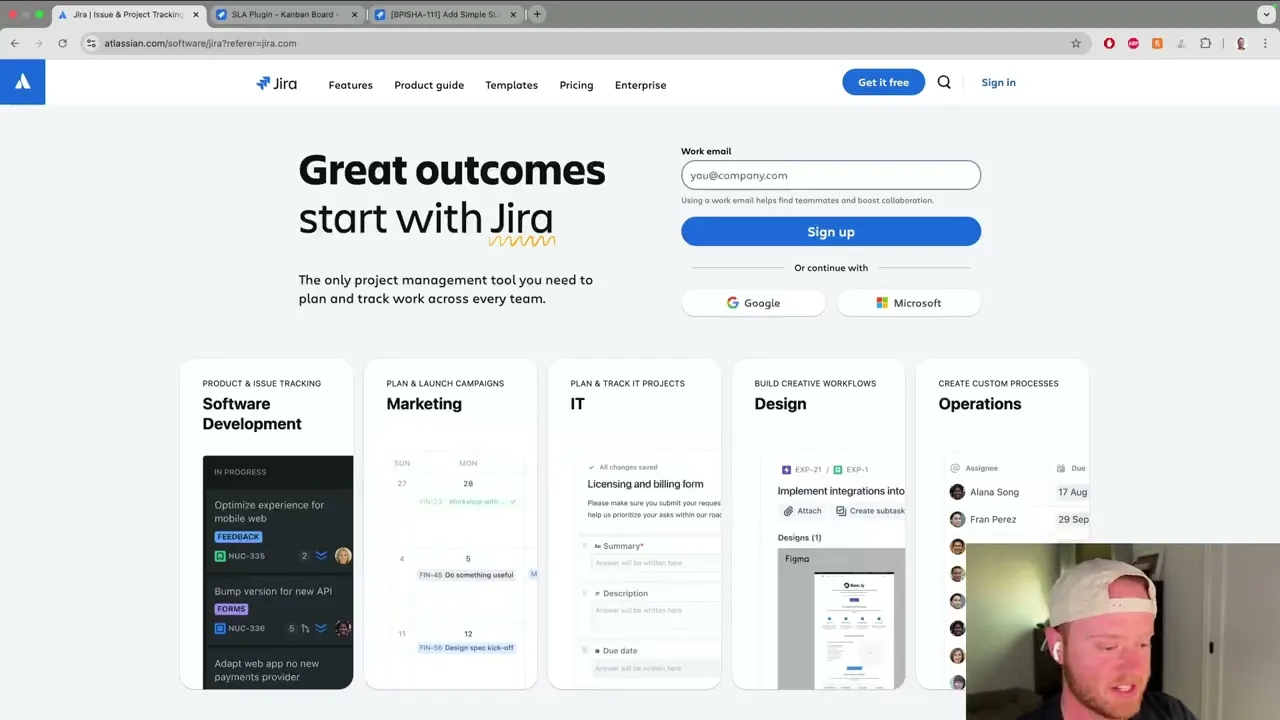The height and width of the screenshot is (720, 1280).
Task: Open the Enterprise menu item
Action: pos(640,85)
